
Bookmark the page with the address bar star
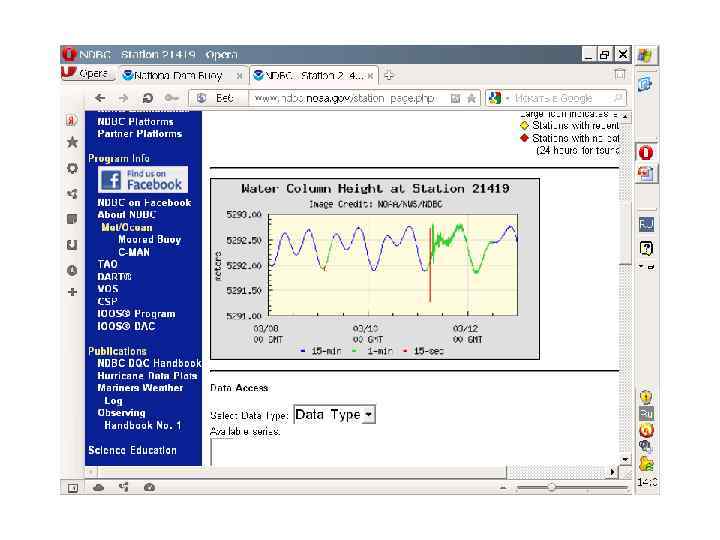[472, 98]
